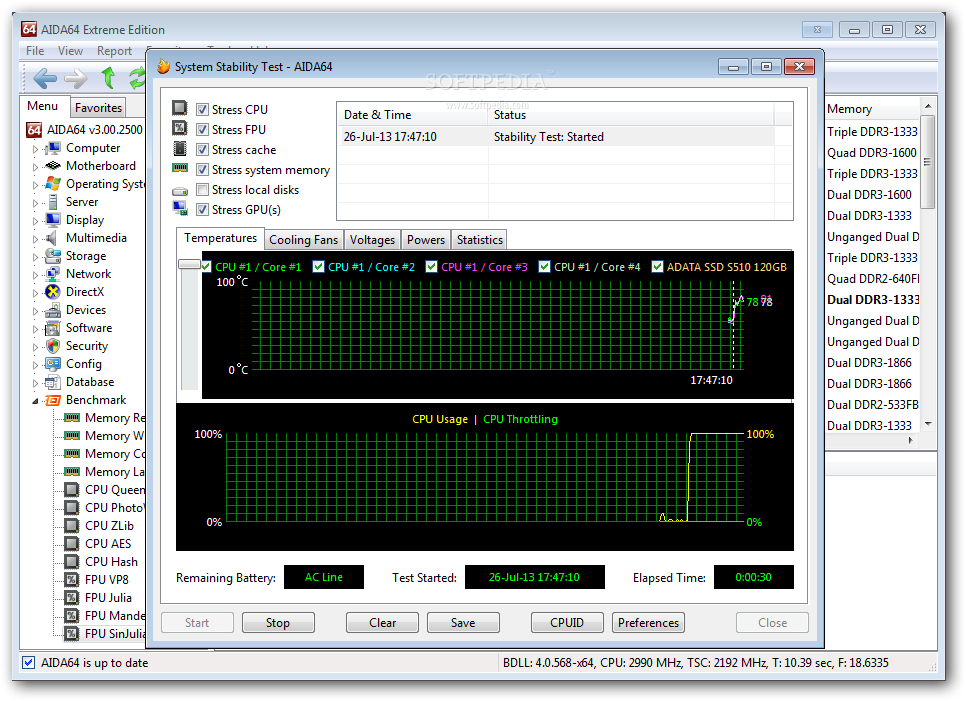Screen dimensions: 966x701
Task: Expand the Devices tree node
Action: click(x=35, y=310)
